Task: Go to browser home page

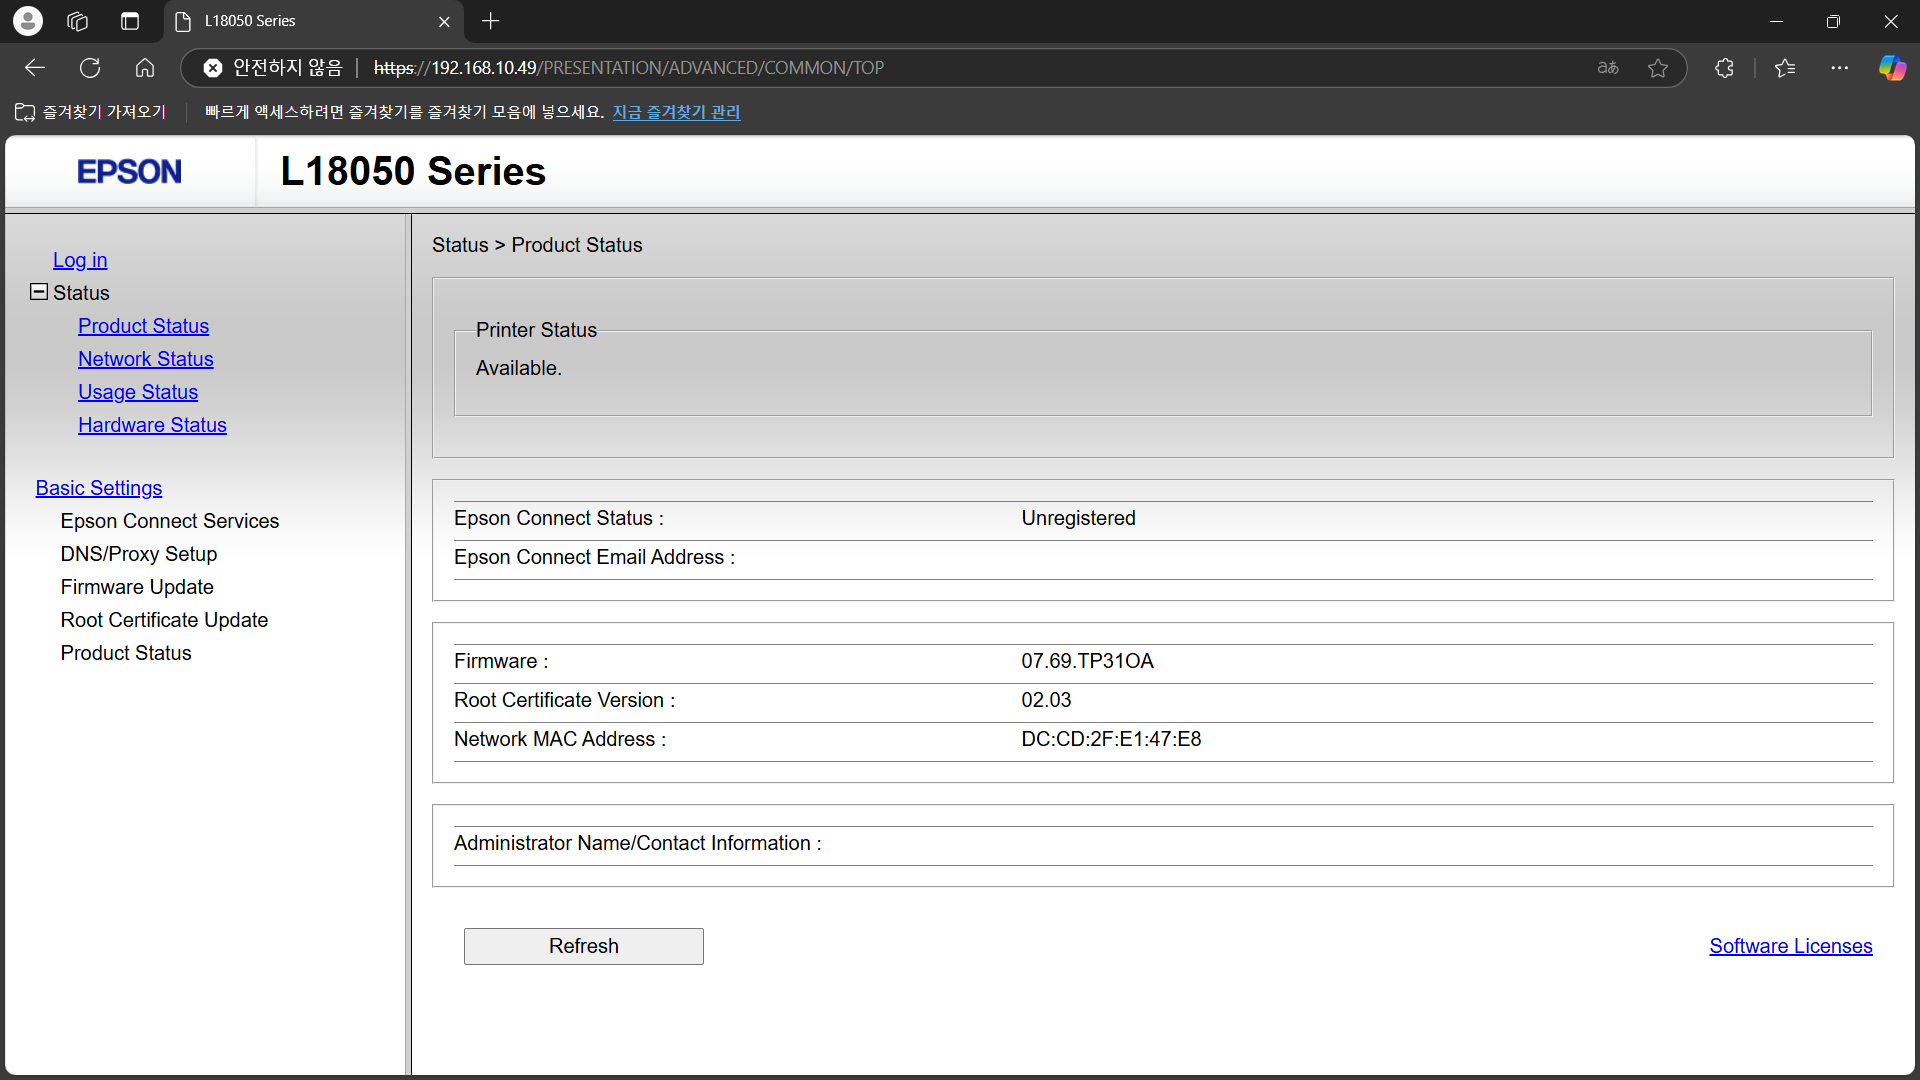Action: [145, 68]
